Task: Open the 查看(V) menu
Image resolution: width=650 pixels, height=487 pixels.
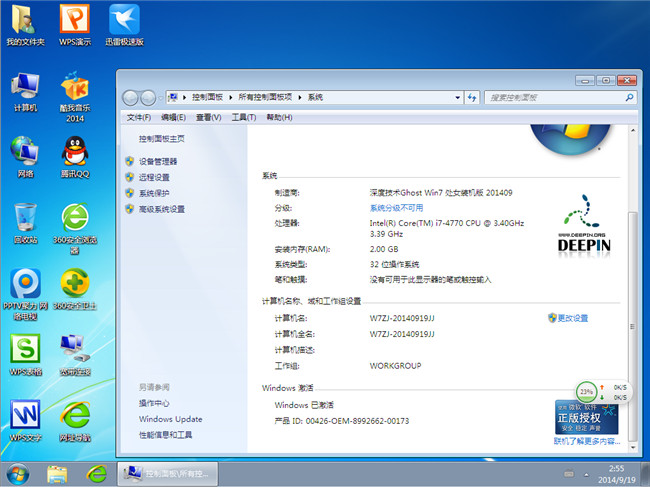Action: pos(209,118)
